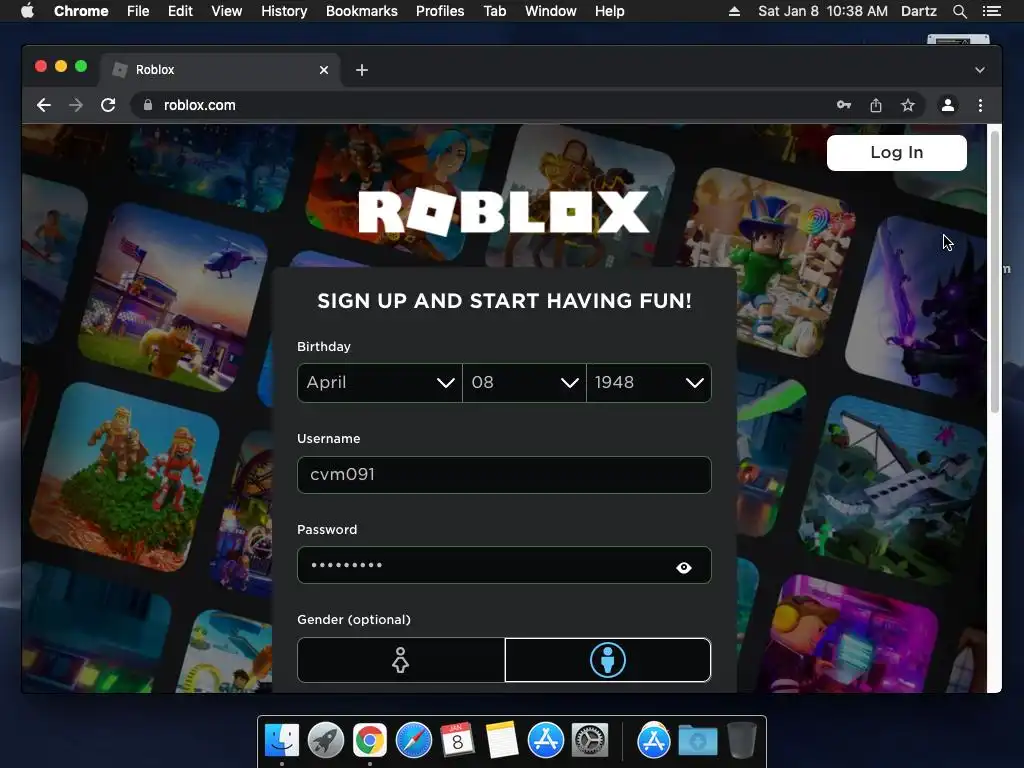Screen dimensions: 1024x768
Task: Open the Apple menu
Action: coord(27,11)
